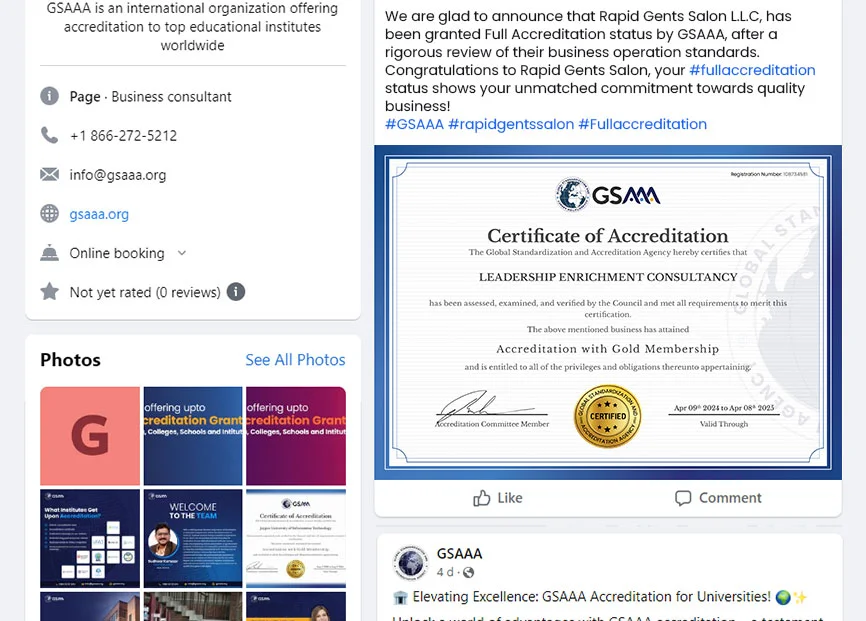Open GSAAA page name on second post

click(x=460, y=554)
